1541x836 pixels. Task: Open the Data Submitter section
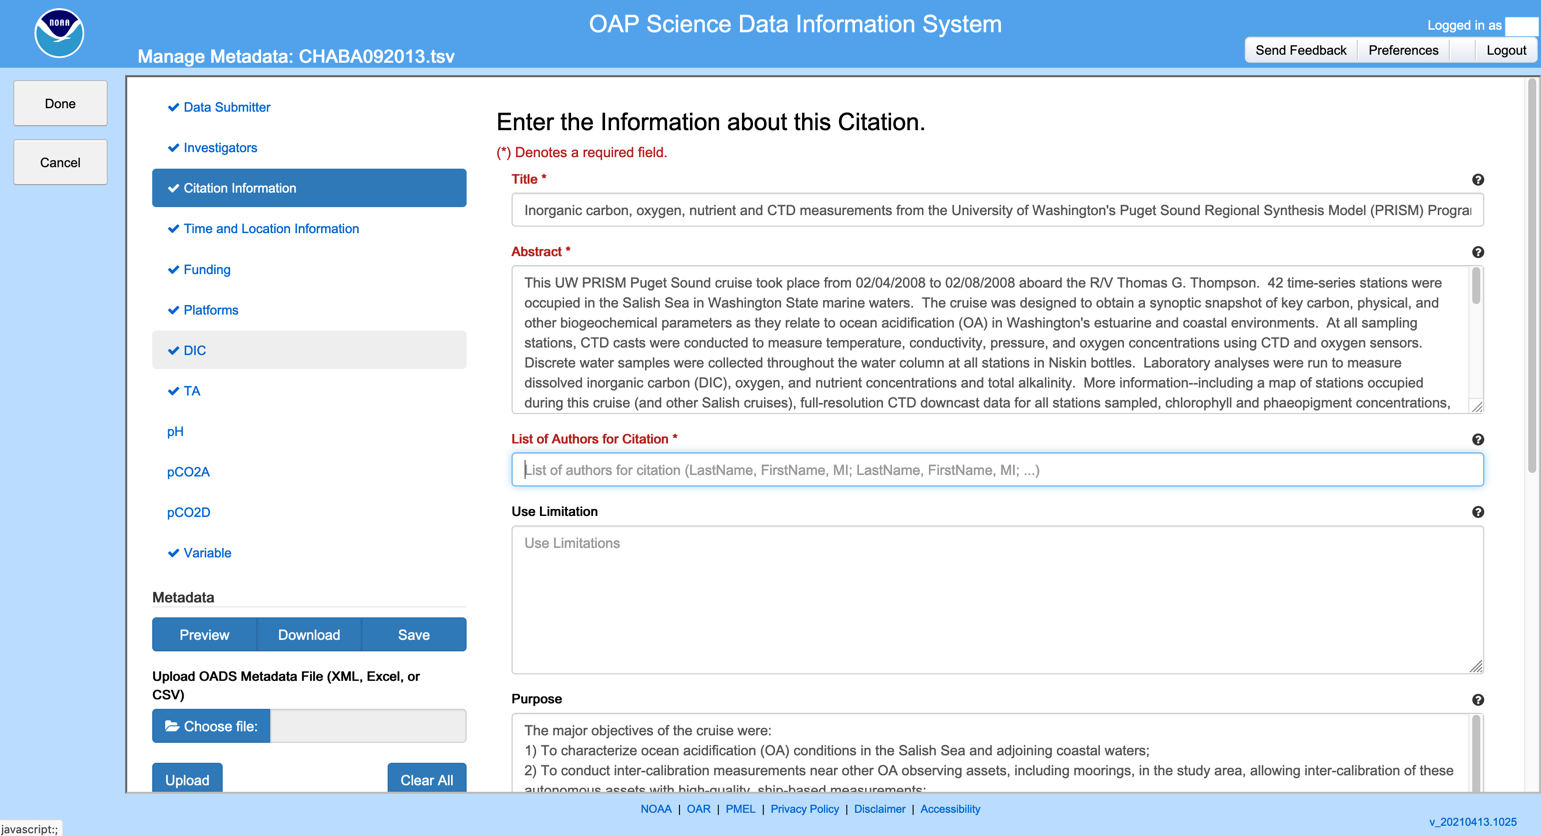point(226,107)
